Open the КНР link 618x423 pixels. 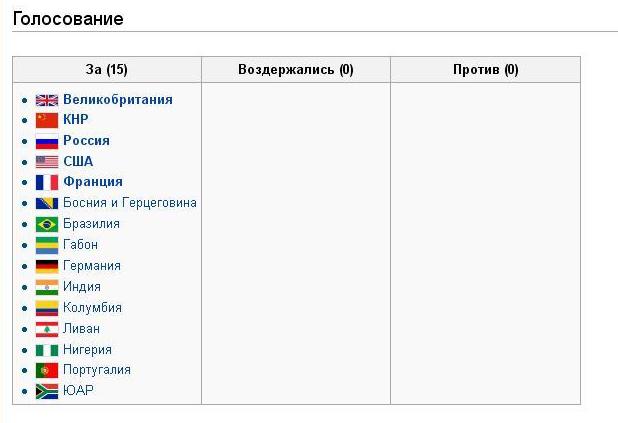coord(76,119)
